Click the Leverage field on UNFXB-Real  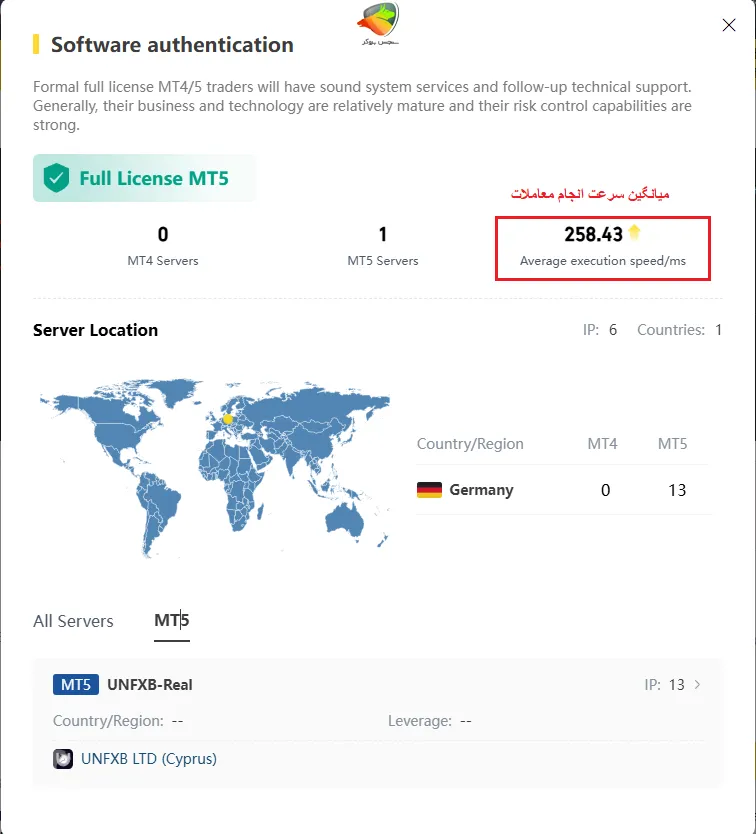point(430,721)
